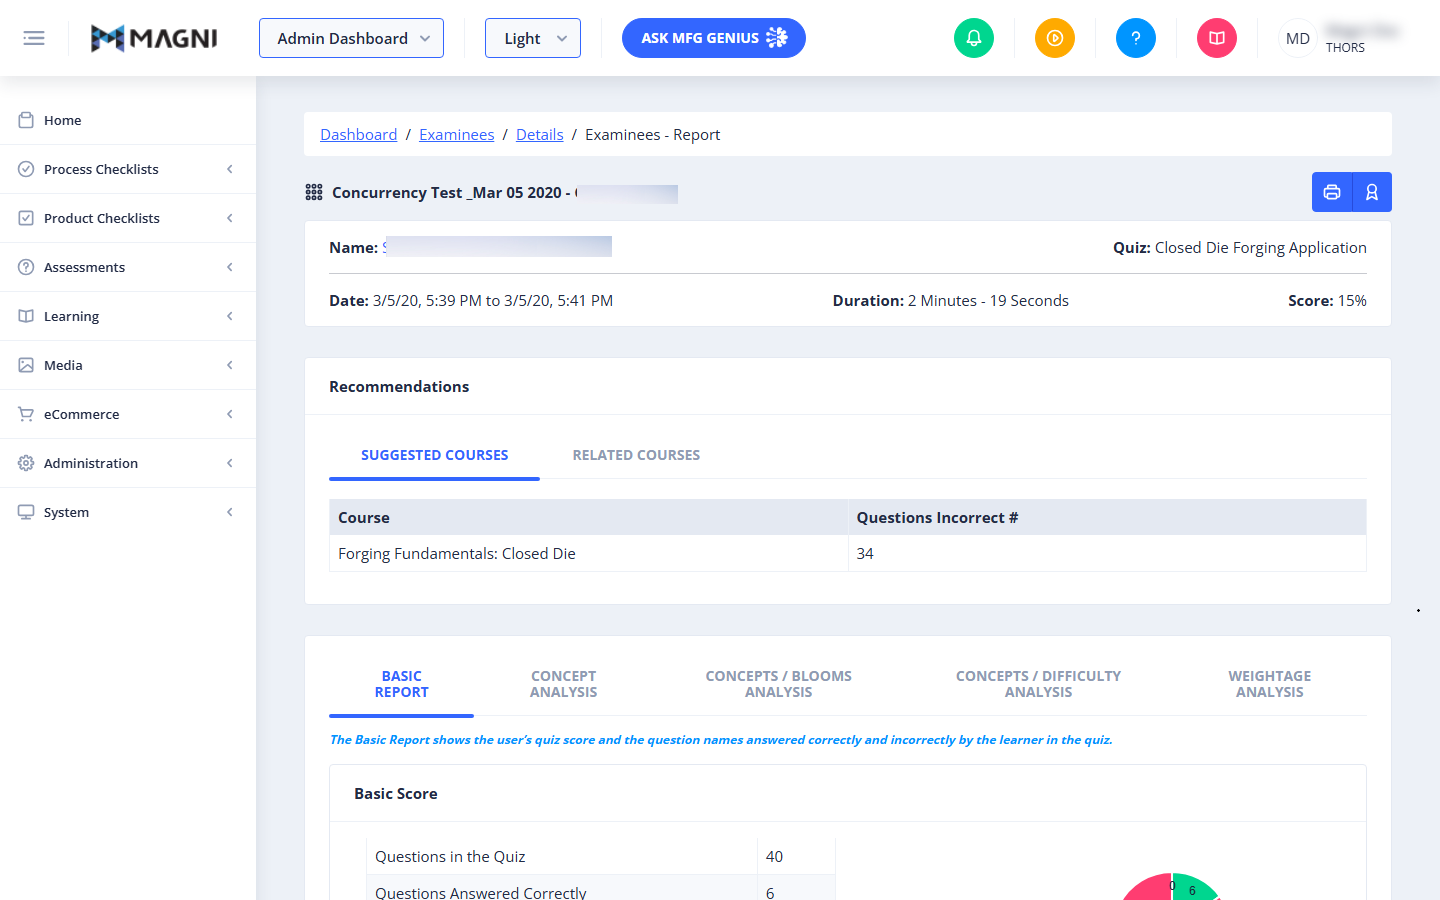Expand the Administration chevron
The image size is (1440, 900).
[x=230, y=463]
